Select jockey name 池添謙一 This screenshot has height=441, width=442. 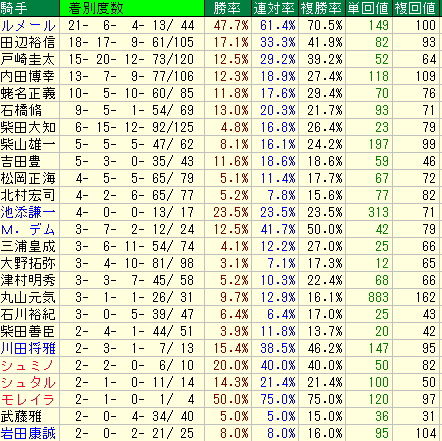pyautogui.click(x=28, y=213)
